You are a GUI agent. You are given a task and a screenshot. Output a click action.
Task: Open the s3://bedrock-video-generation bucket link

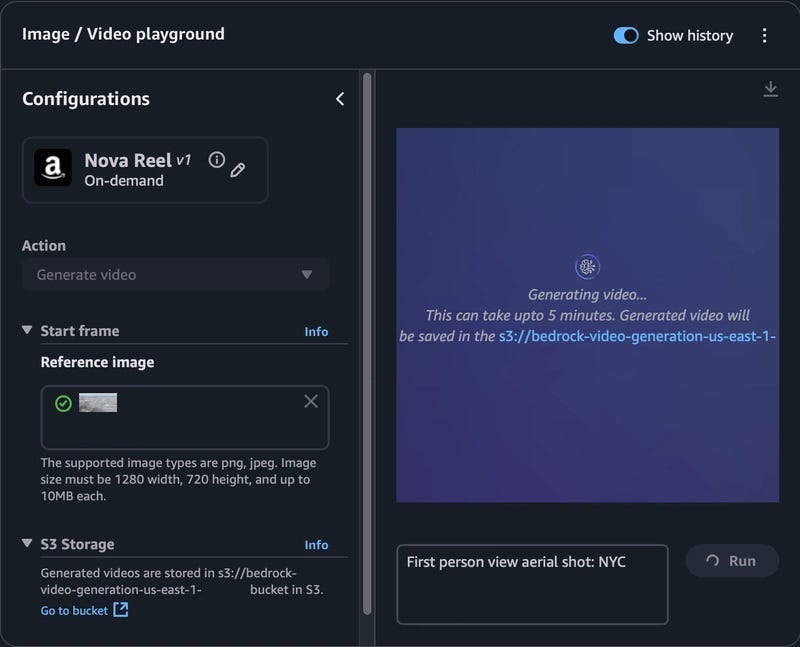click(637, 336)
